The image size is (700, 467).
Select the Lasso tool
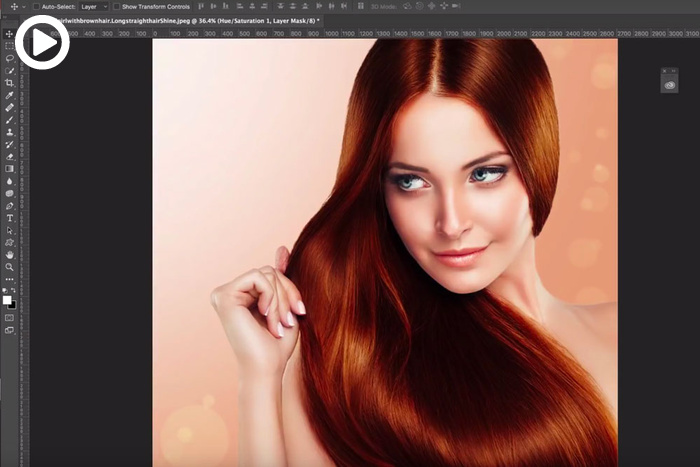(9, 58)
